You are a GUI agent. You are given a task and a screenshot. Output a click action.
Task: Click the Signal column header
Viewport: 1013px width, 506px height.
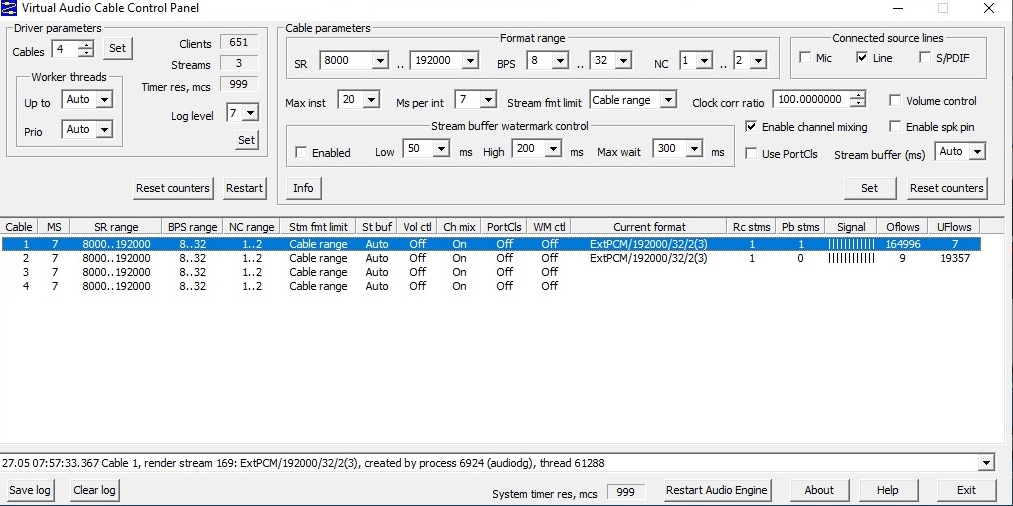point(851,227)
